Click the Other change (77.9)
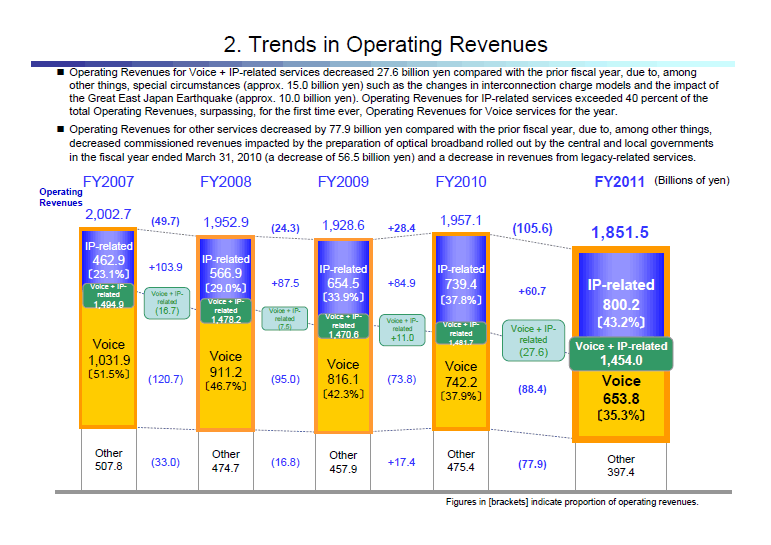 [x=532, y=464]
